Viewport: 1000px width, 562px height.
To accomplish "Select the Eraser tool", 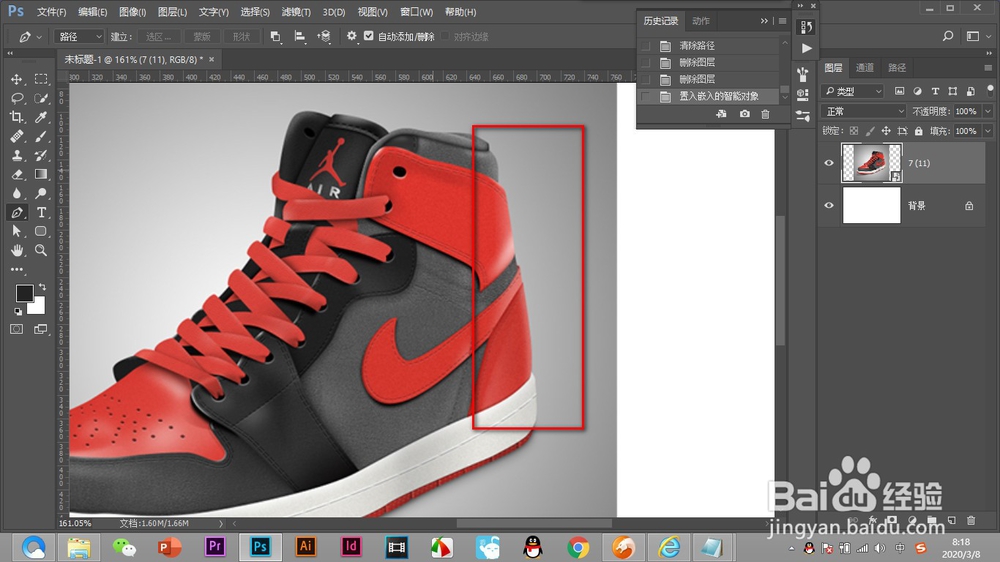I will pyautogui.click(x=17, y=174).
